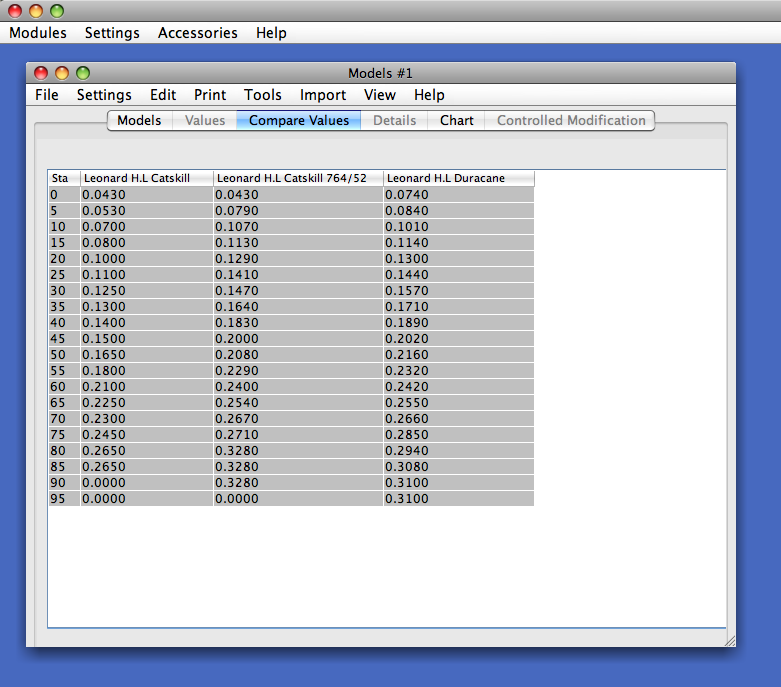Switch to the Details tab
The image size is (781, 687).
(x=394, y=121)
